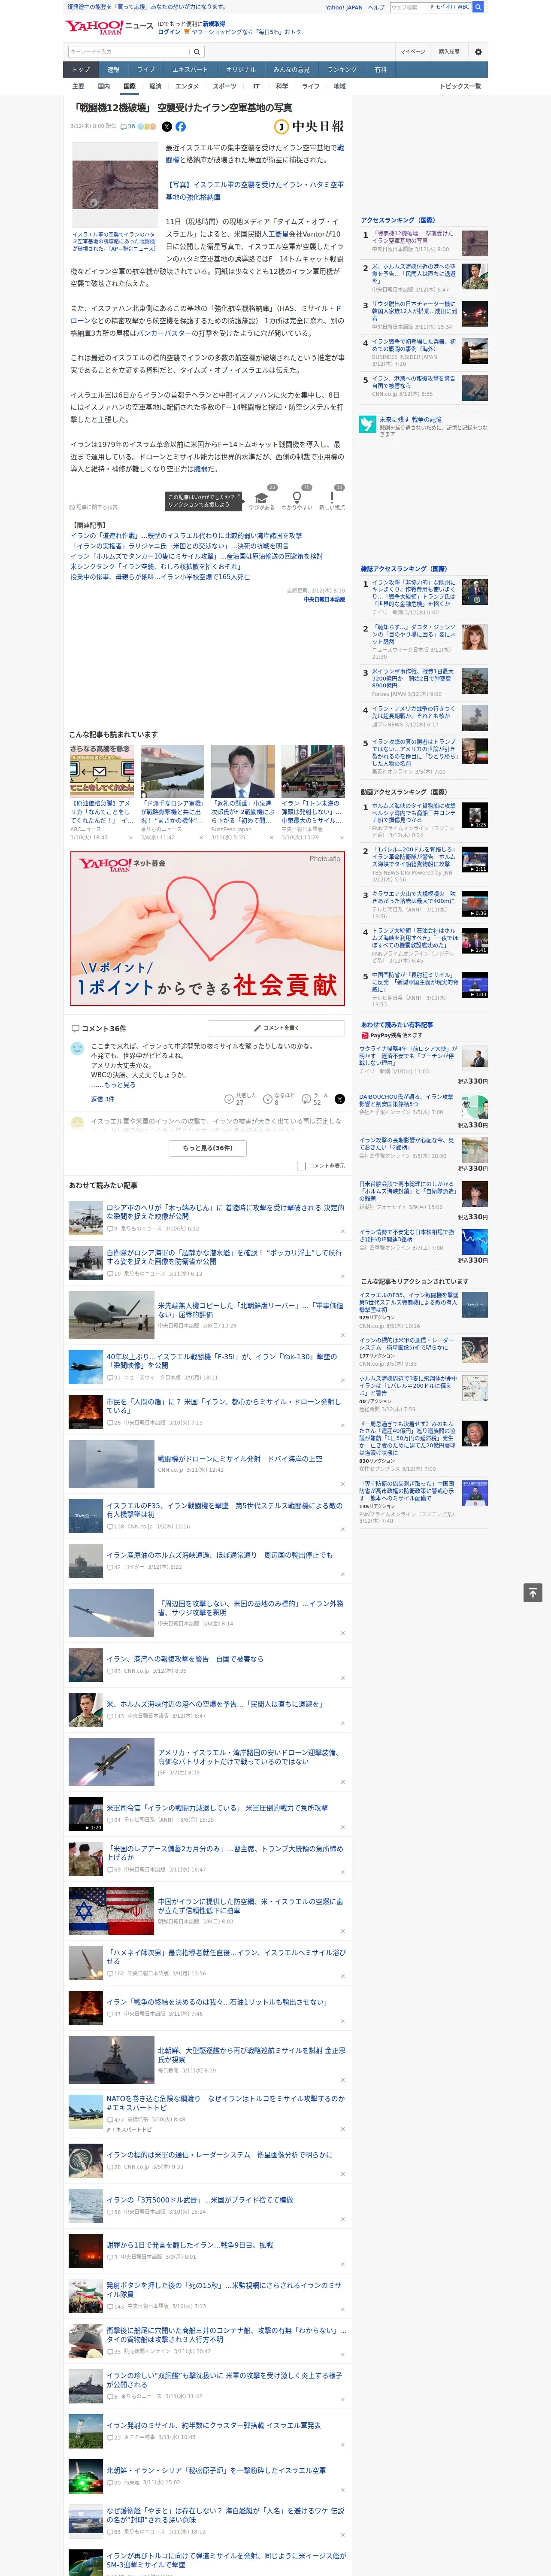Click the コメントを書く button
Viewport: 551px width, 2576px height.
click(276, 1028)
